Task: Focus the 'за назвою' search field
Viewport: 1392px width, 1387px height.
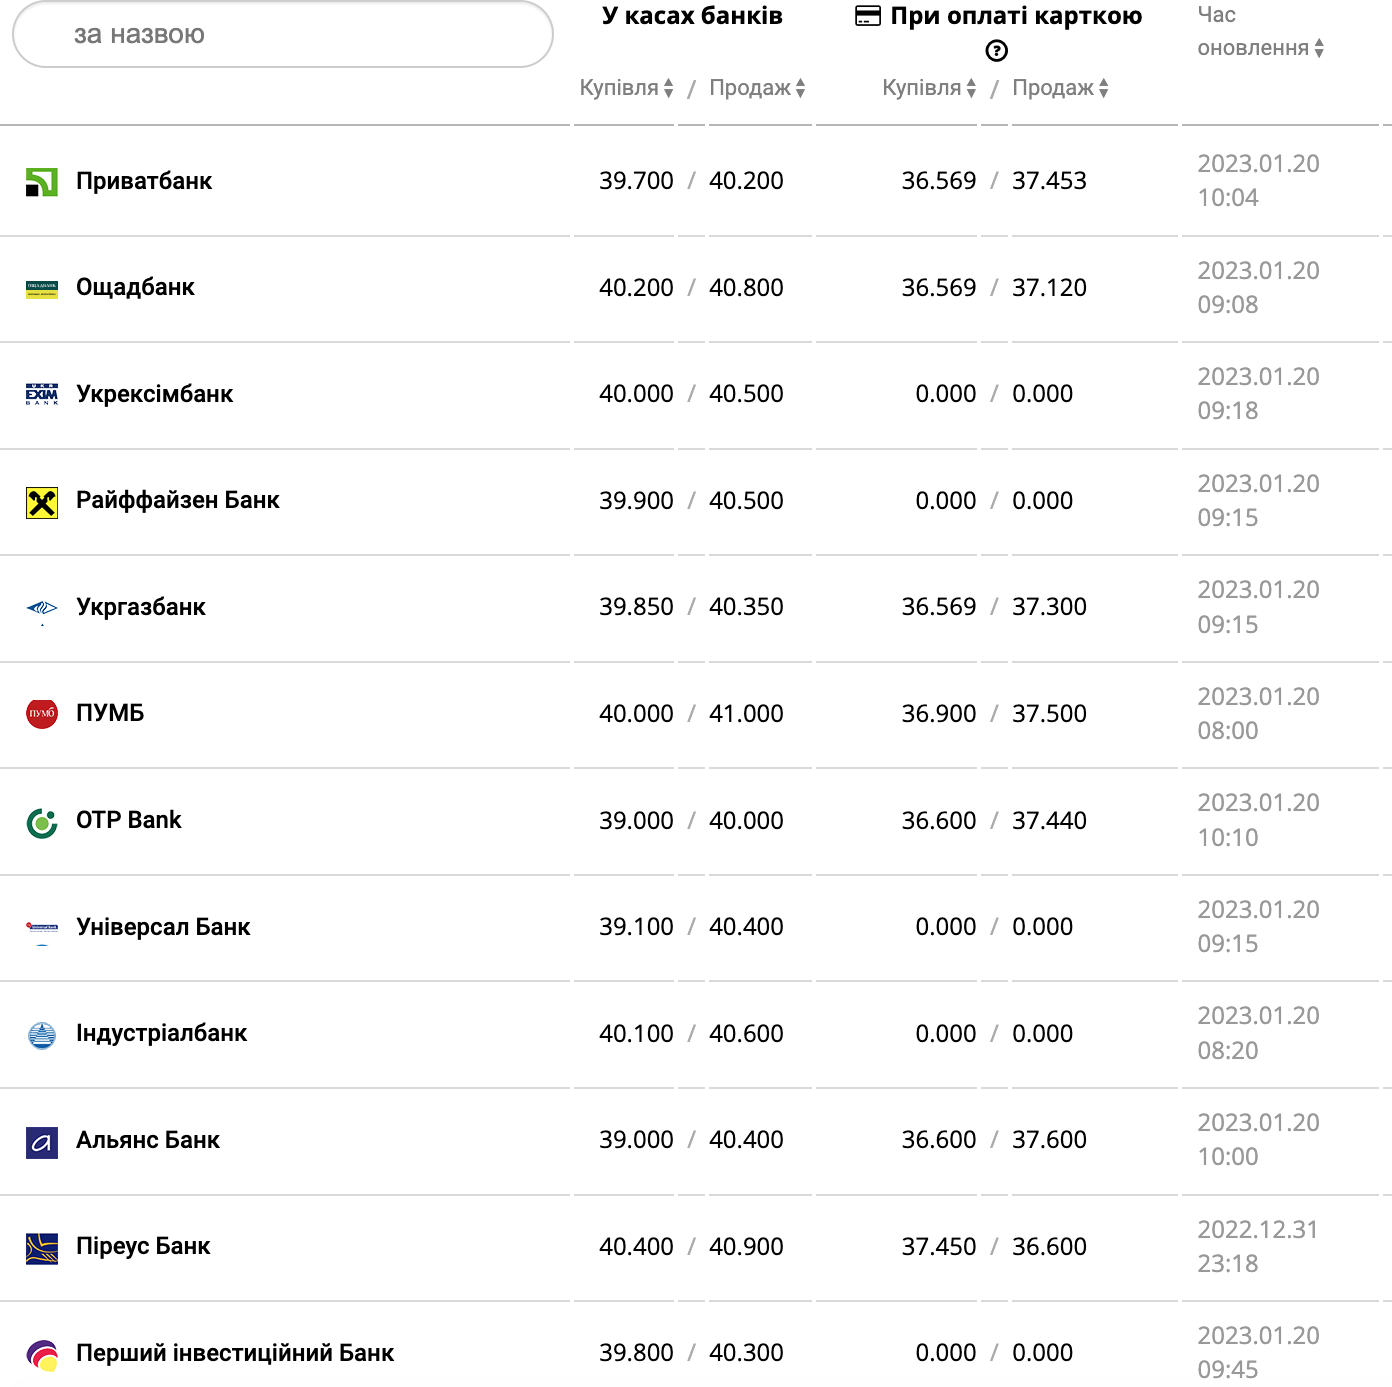Action: (282, 35)
